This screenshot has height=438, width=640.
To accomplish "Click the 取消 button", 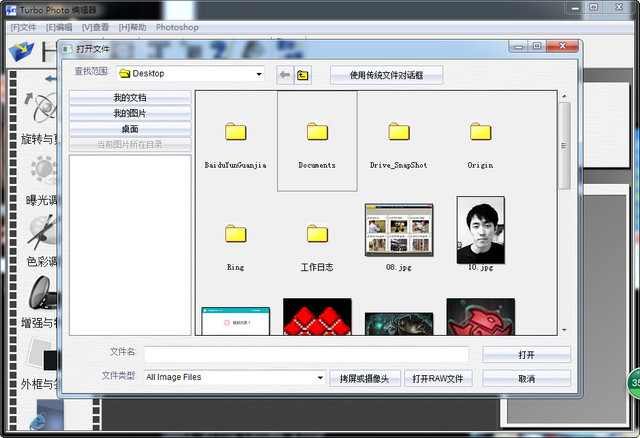I will point(526,379).
